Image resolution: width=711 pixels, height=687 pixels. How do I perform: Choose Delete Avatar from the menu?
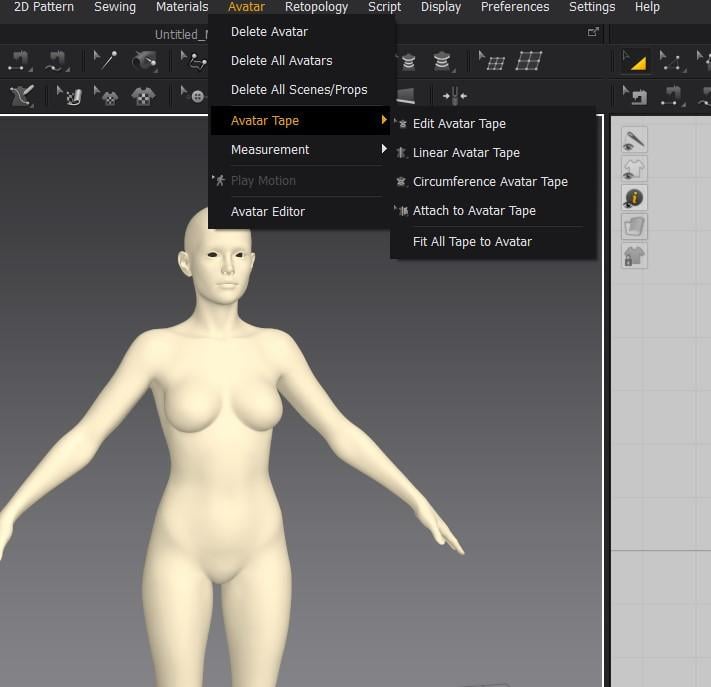[x=299, y=32]
